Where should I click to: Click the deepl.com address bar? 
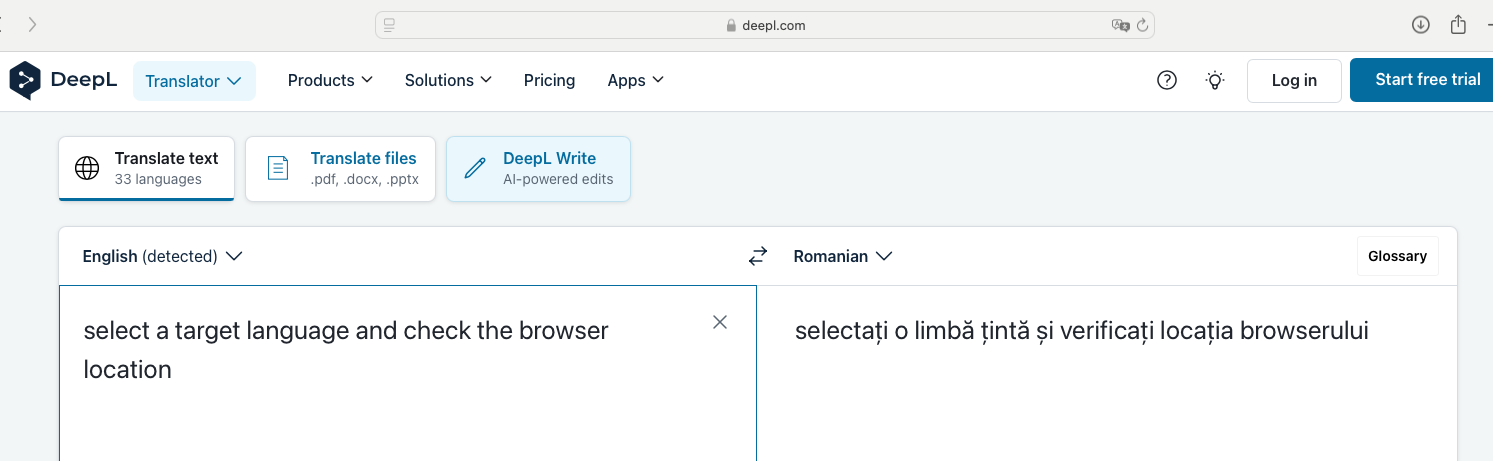pos(765,25)
